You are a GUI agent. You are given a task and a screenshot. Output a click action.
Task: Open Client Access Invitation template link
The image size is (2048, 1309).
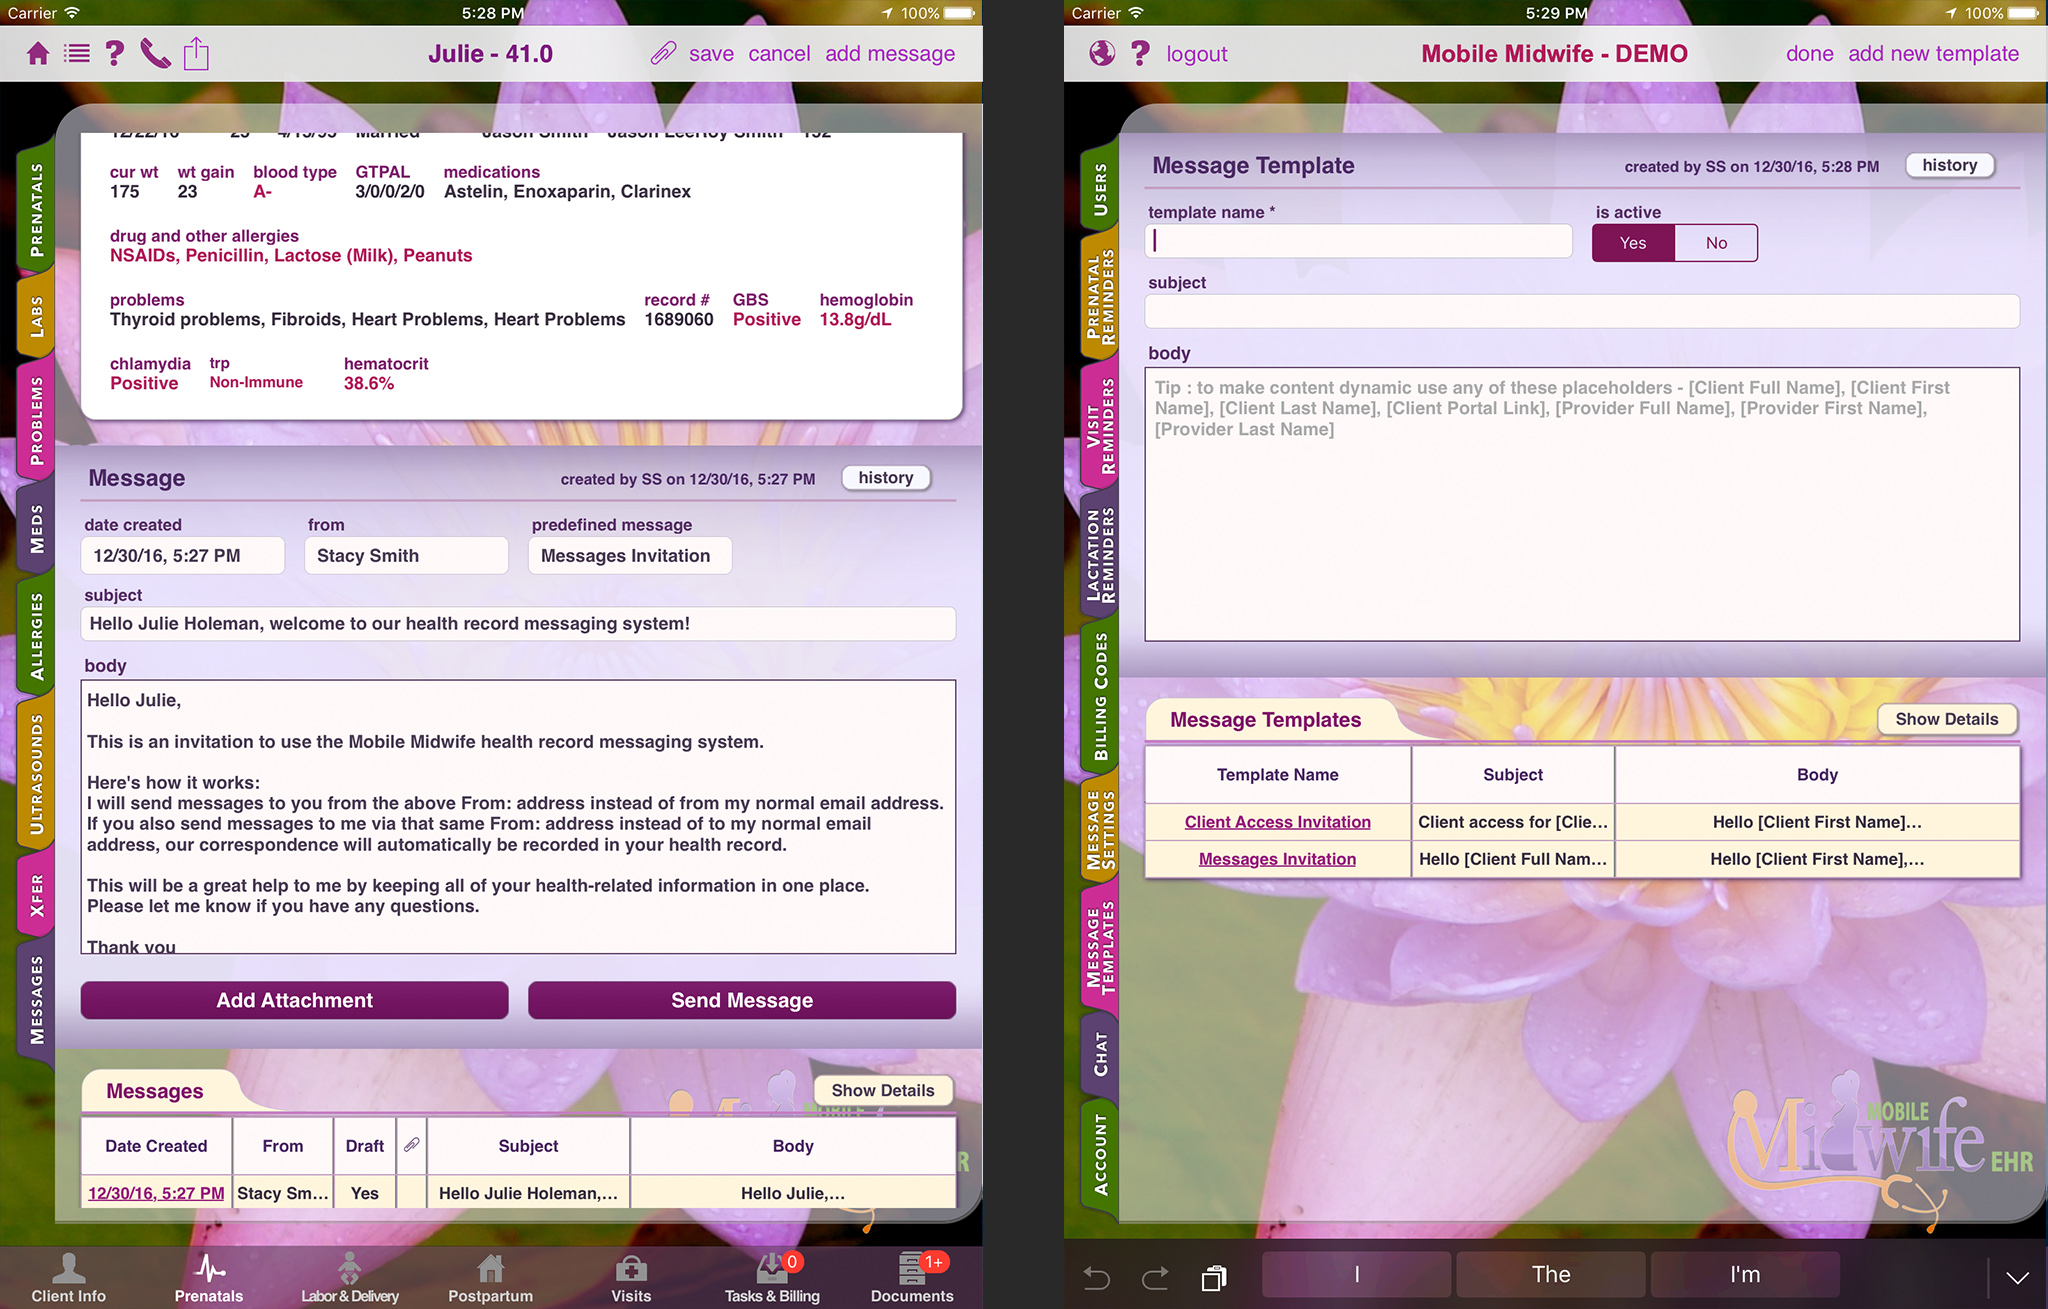pos(1277,822)
